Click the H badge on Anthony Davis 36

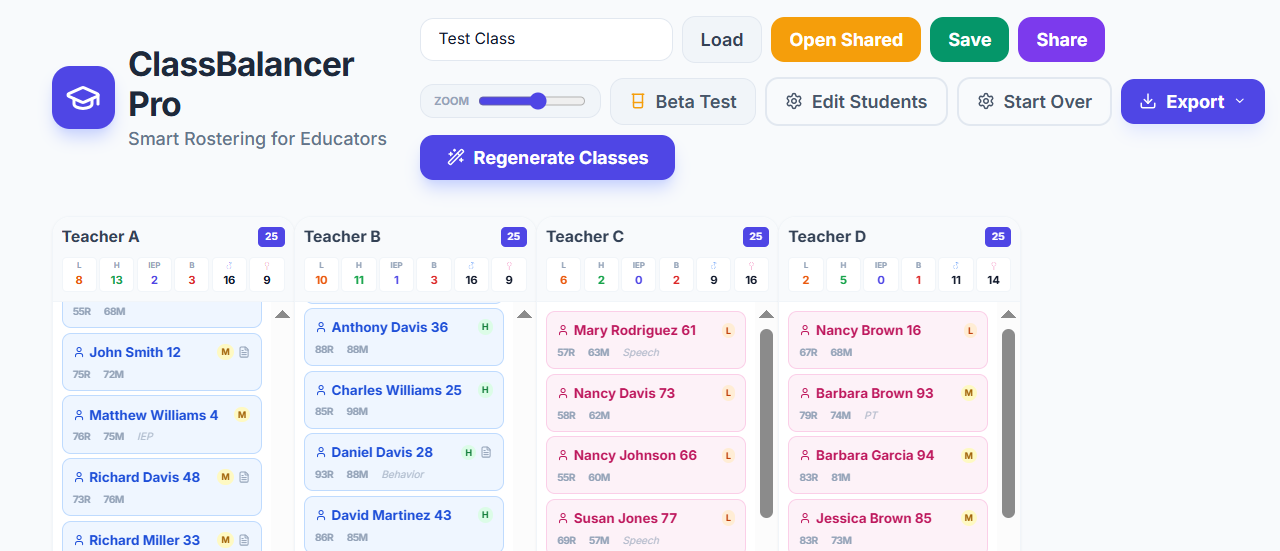485,327
